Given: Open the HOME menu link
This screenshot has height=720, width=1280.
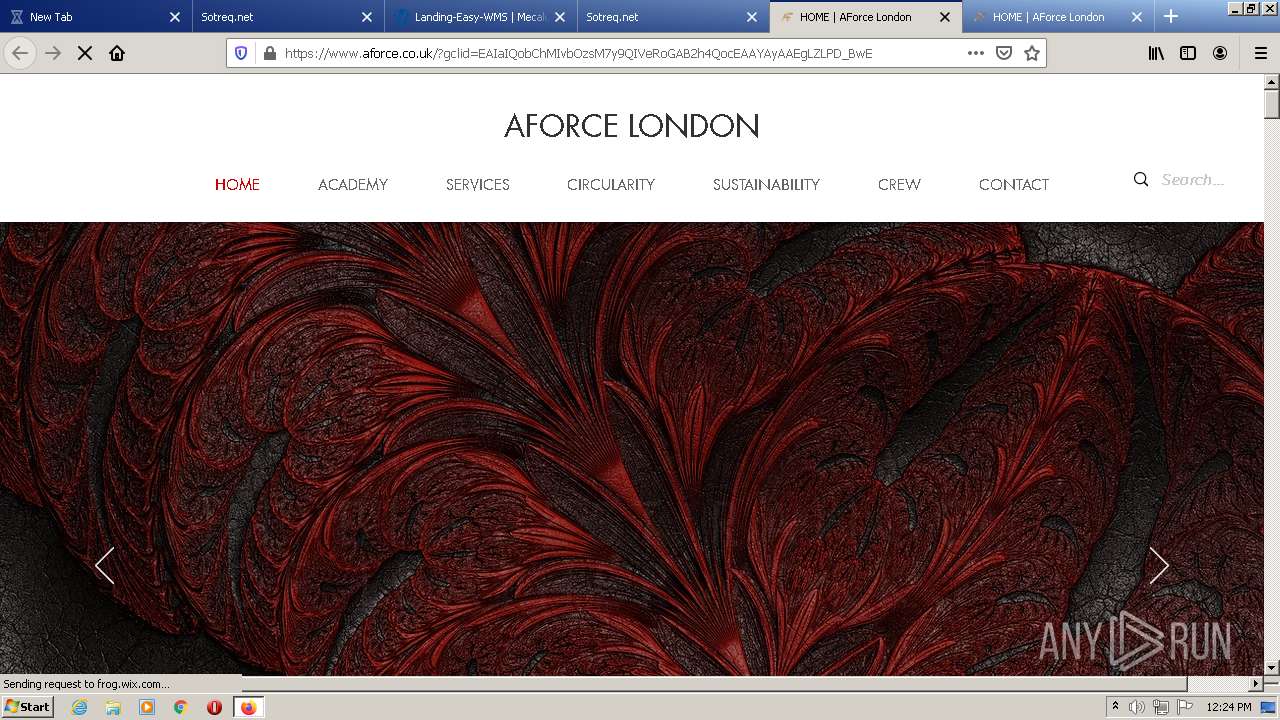Looking at the screenshot, I should coord(237,184).
